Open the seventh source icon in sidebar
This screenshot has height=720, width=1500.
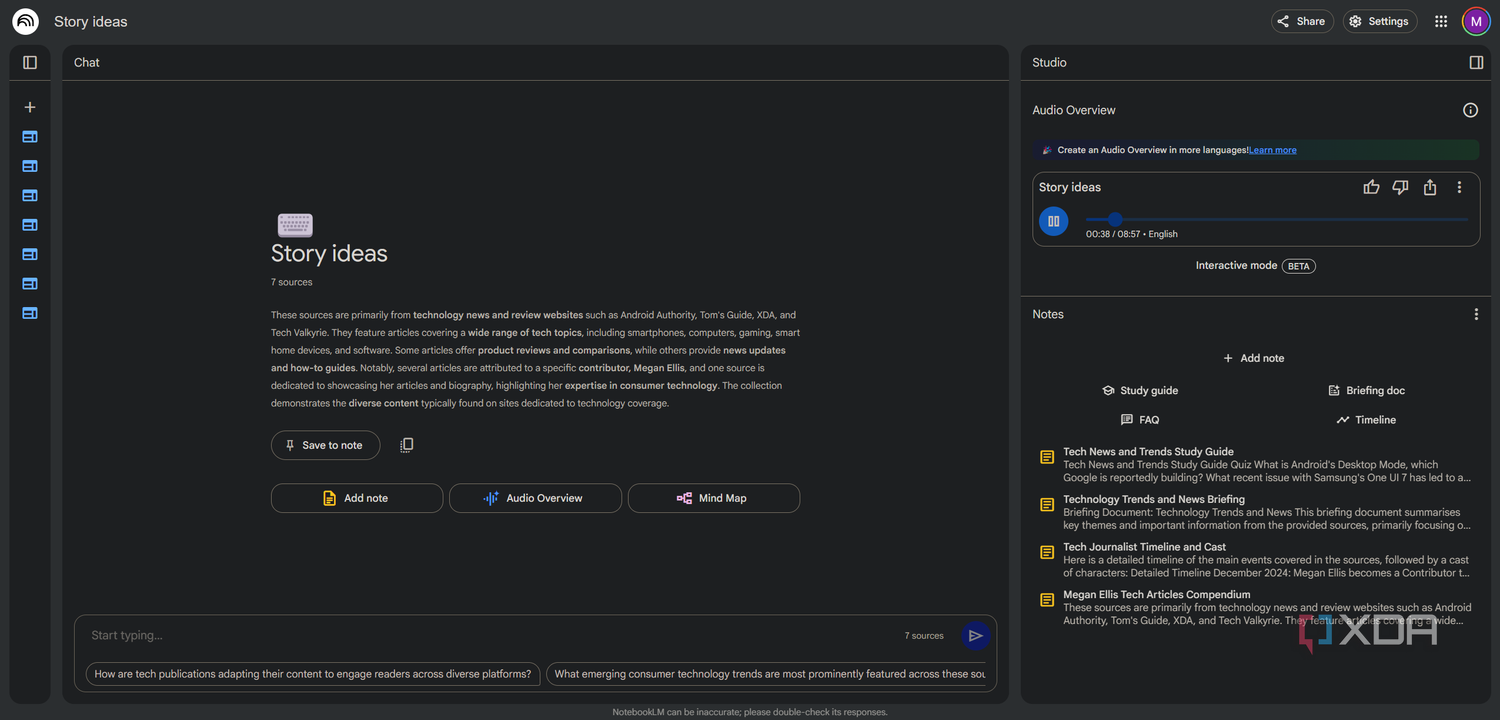[30, 313]
